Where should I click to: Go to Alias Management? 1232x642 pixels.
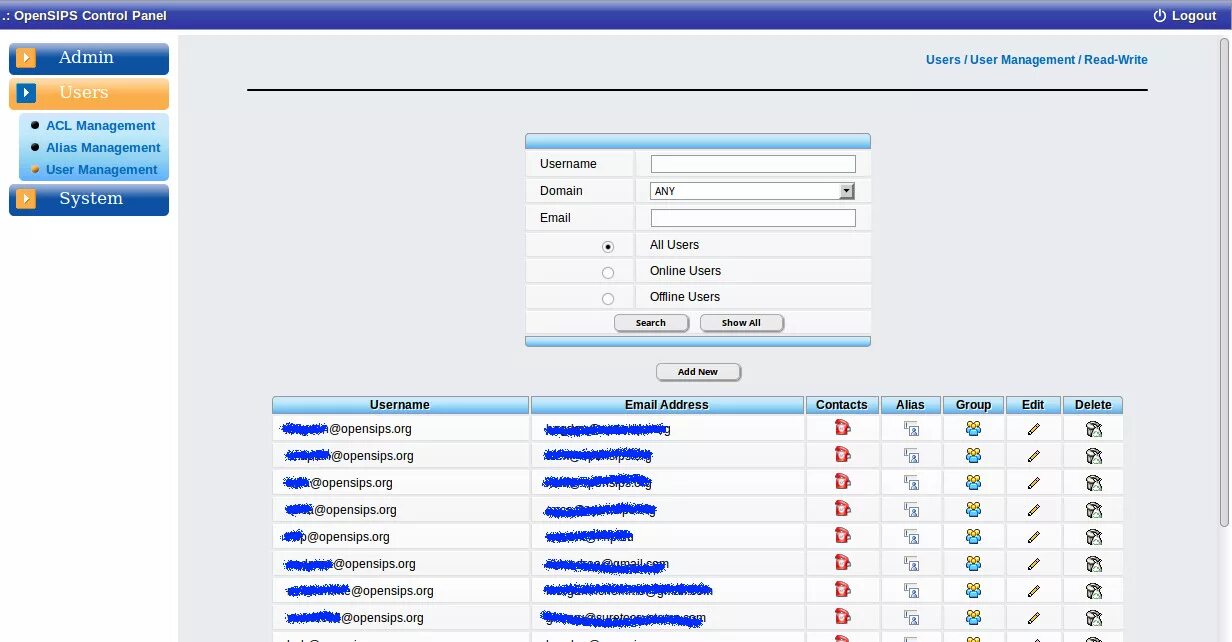[x=103, y=148]
